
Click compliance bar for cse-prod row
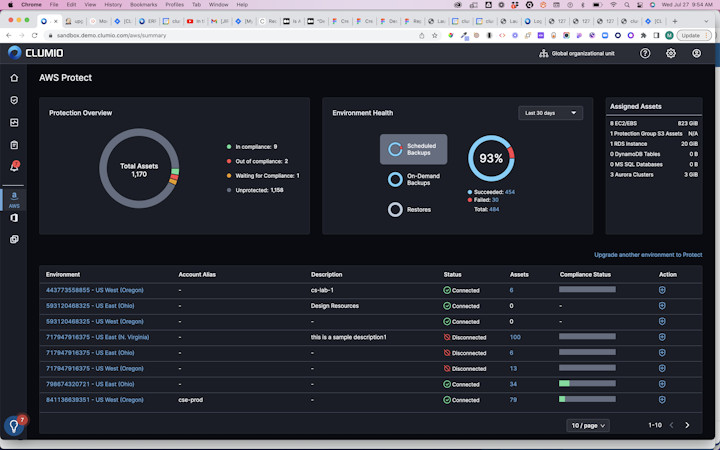tap(587, 399)
